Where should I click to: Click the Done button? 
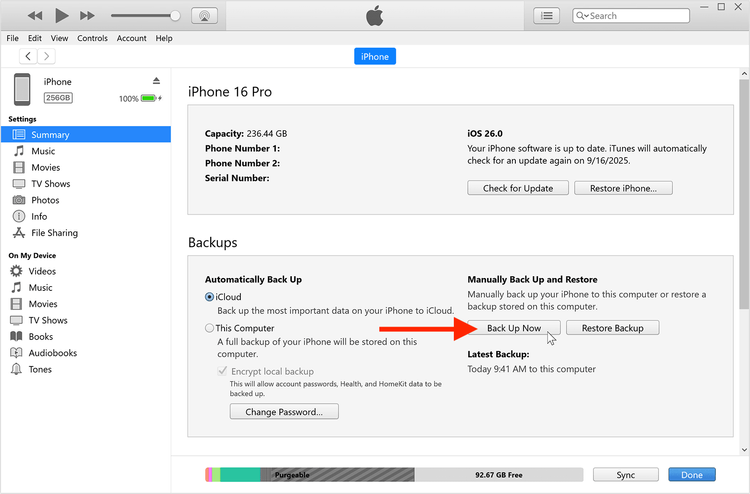pos(692,475)
